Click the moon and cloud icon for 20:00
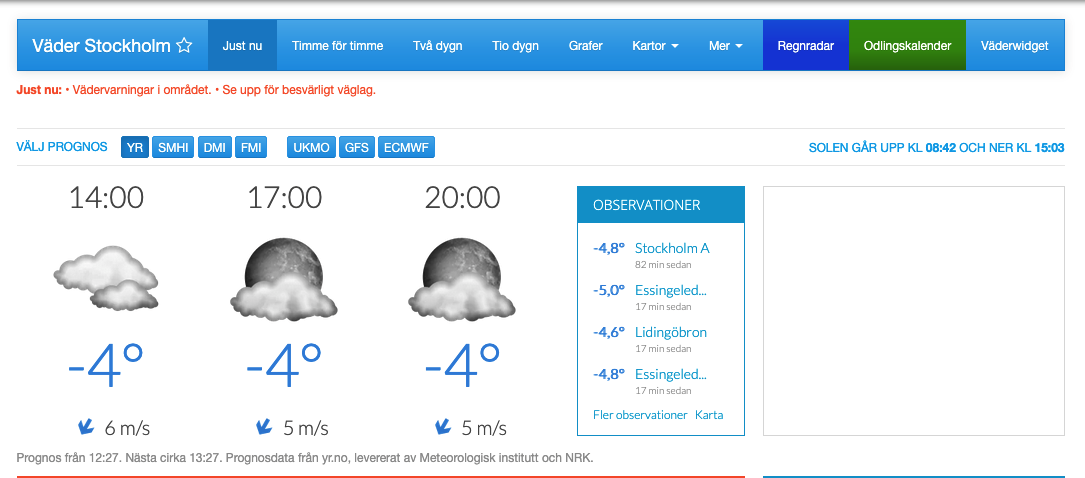 coord(462,279)
